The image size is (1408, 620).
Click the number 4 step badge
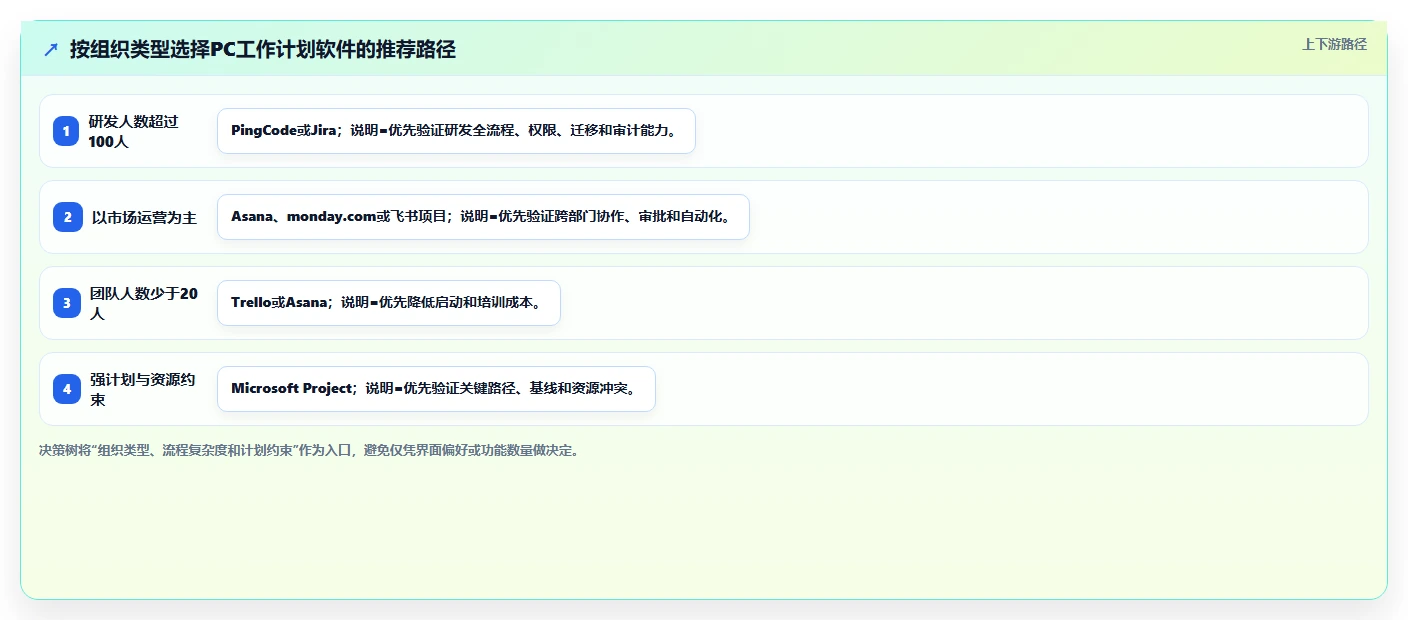[67, 389]
